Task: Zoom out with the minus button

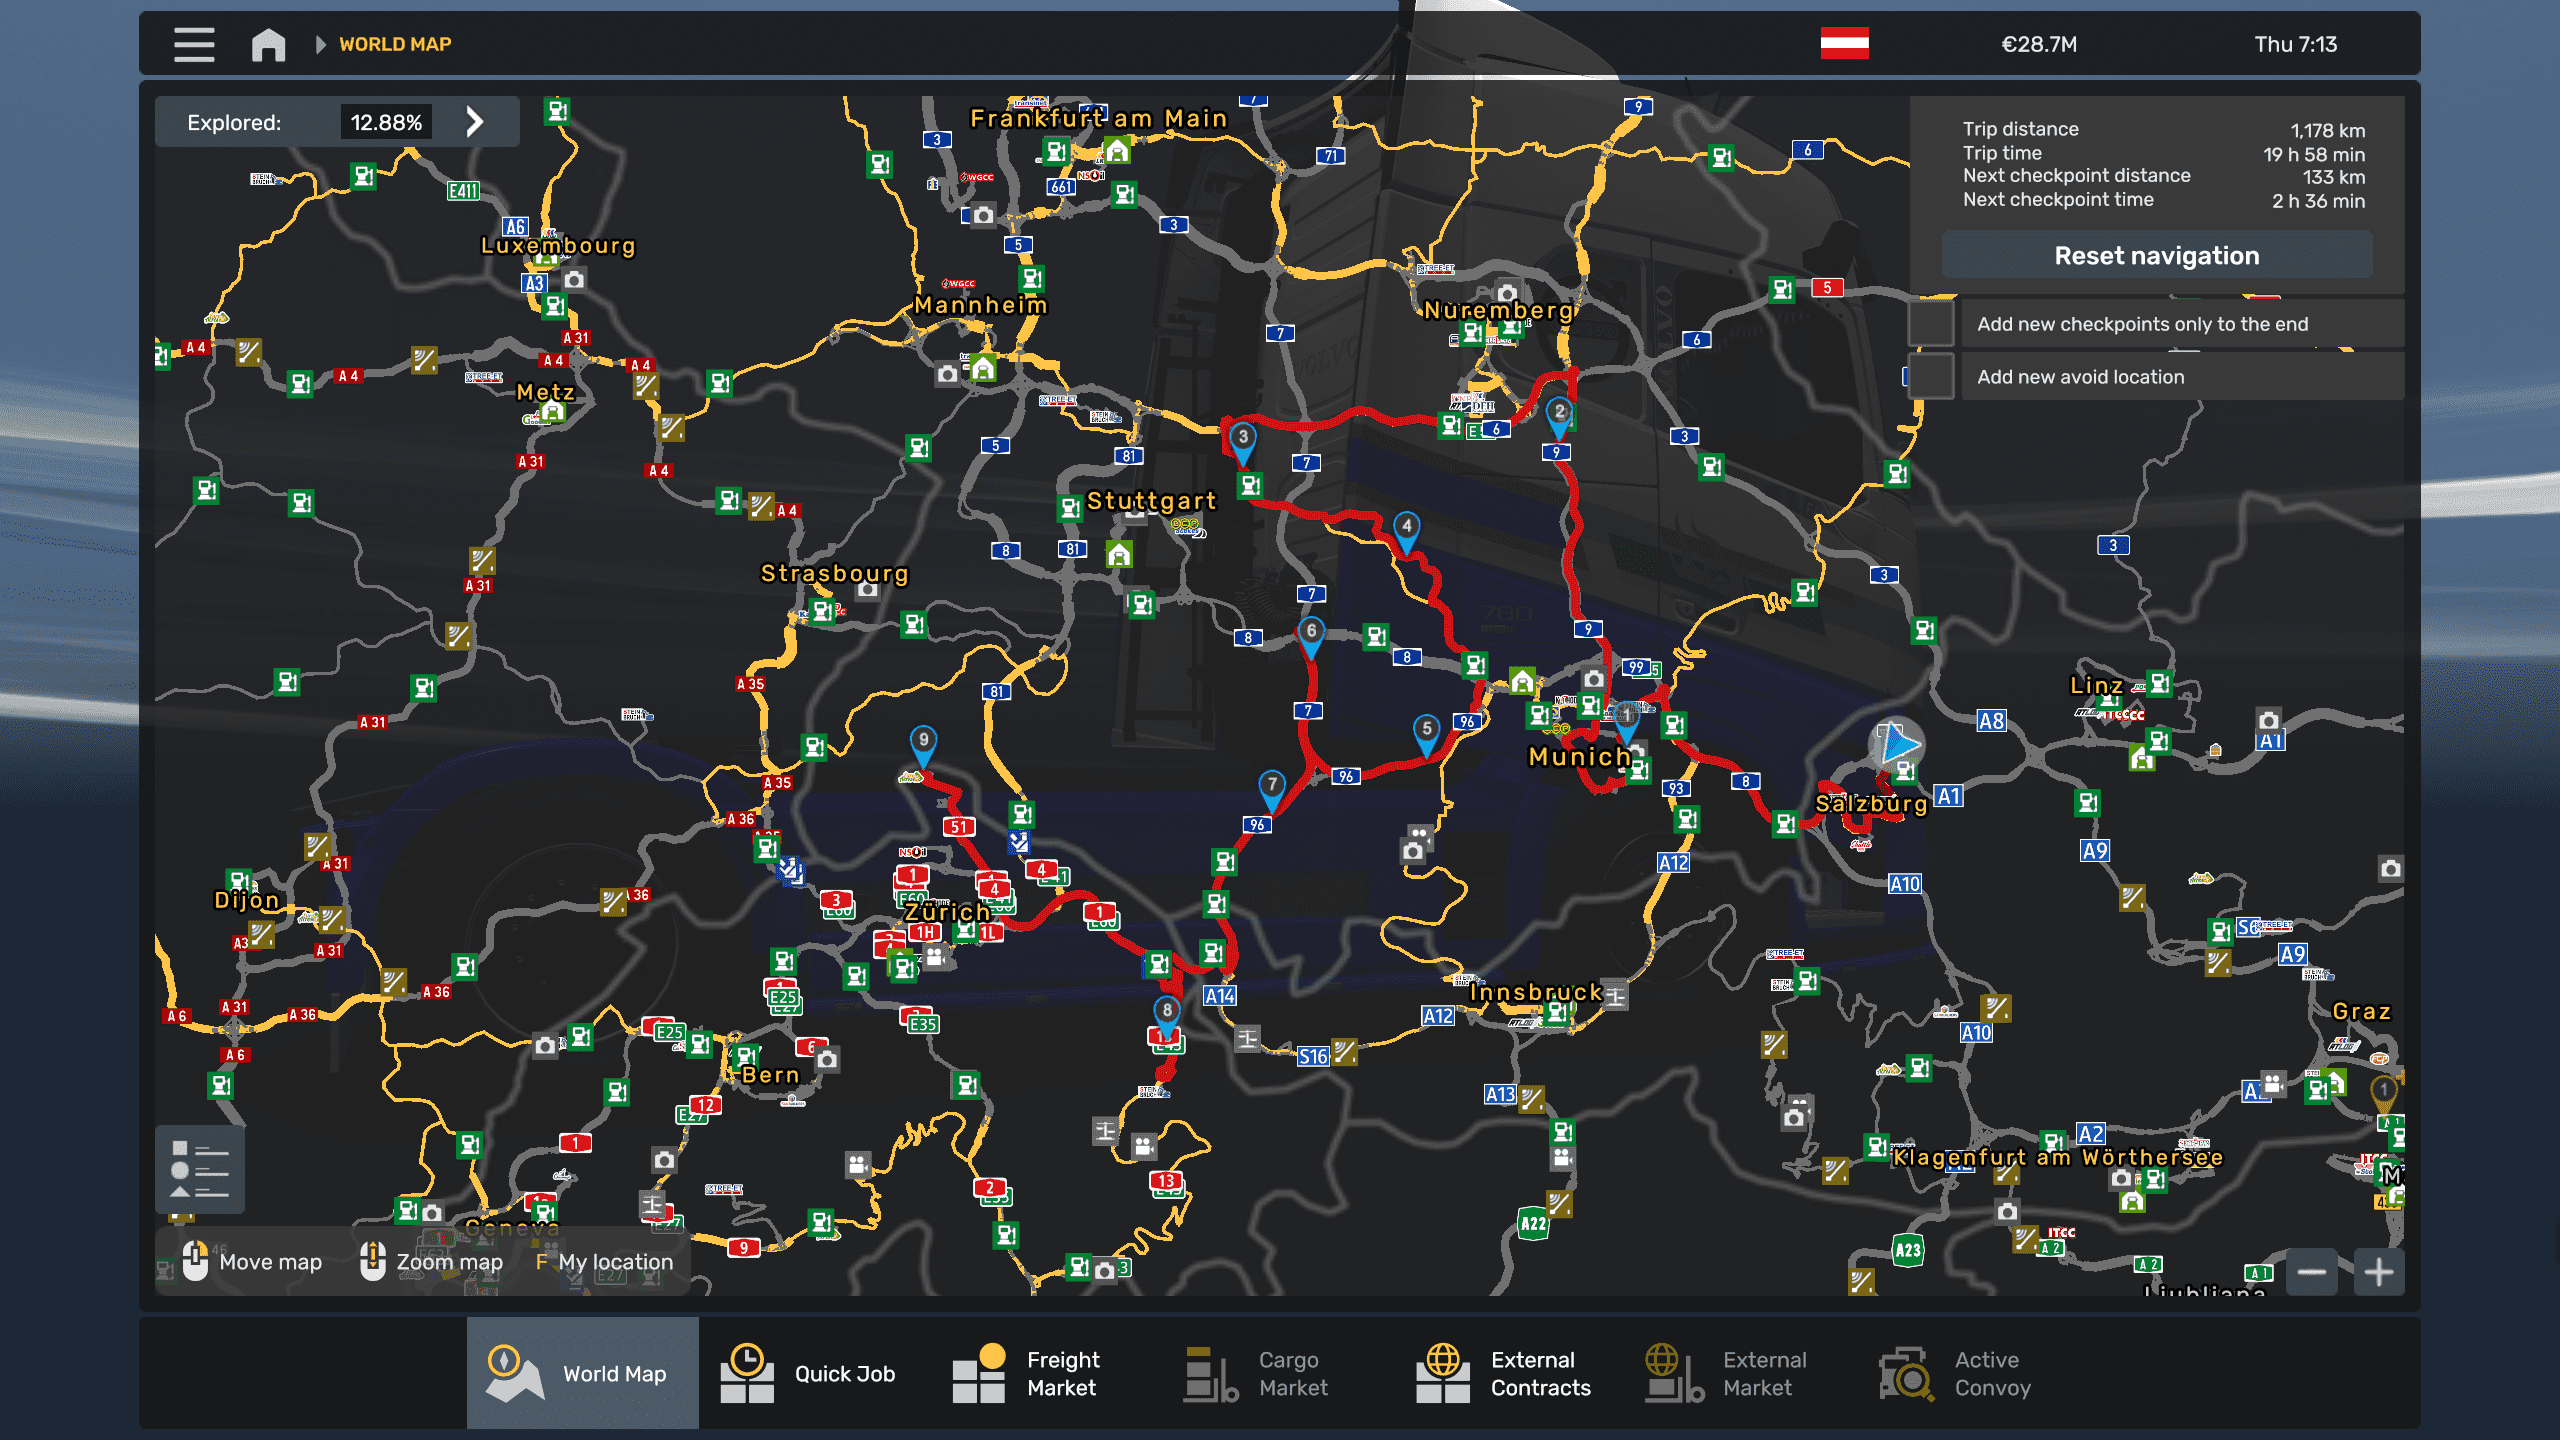Action: tap(2311, 1272)
